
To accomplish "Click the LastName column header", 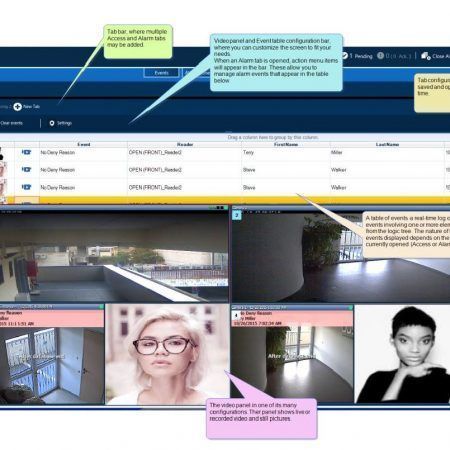I will [387, 144].
